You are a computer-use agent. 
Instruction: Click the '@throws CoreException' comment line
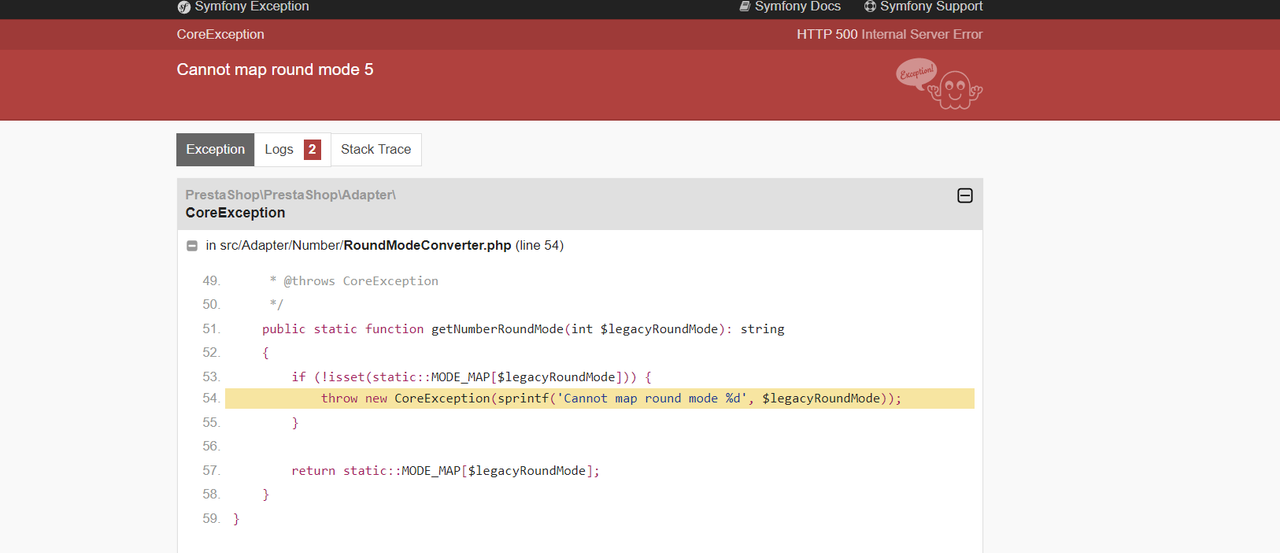pos(354,281)
